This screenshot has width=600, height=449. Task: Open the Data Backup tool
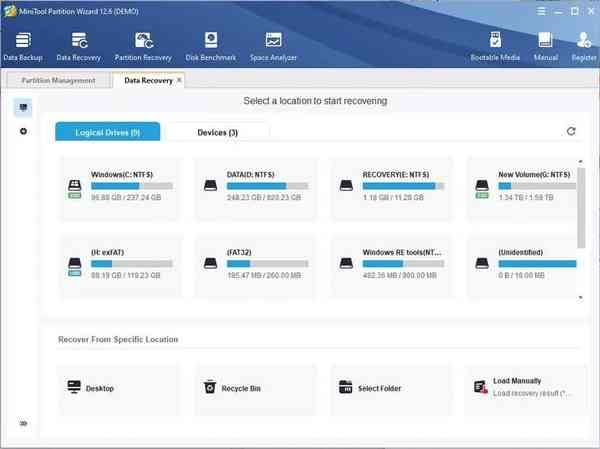point(23,47)
